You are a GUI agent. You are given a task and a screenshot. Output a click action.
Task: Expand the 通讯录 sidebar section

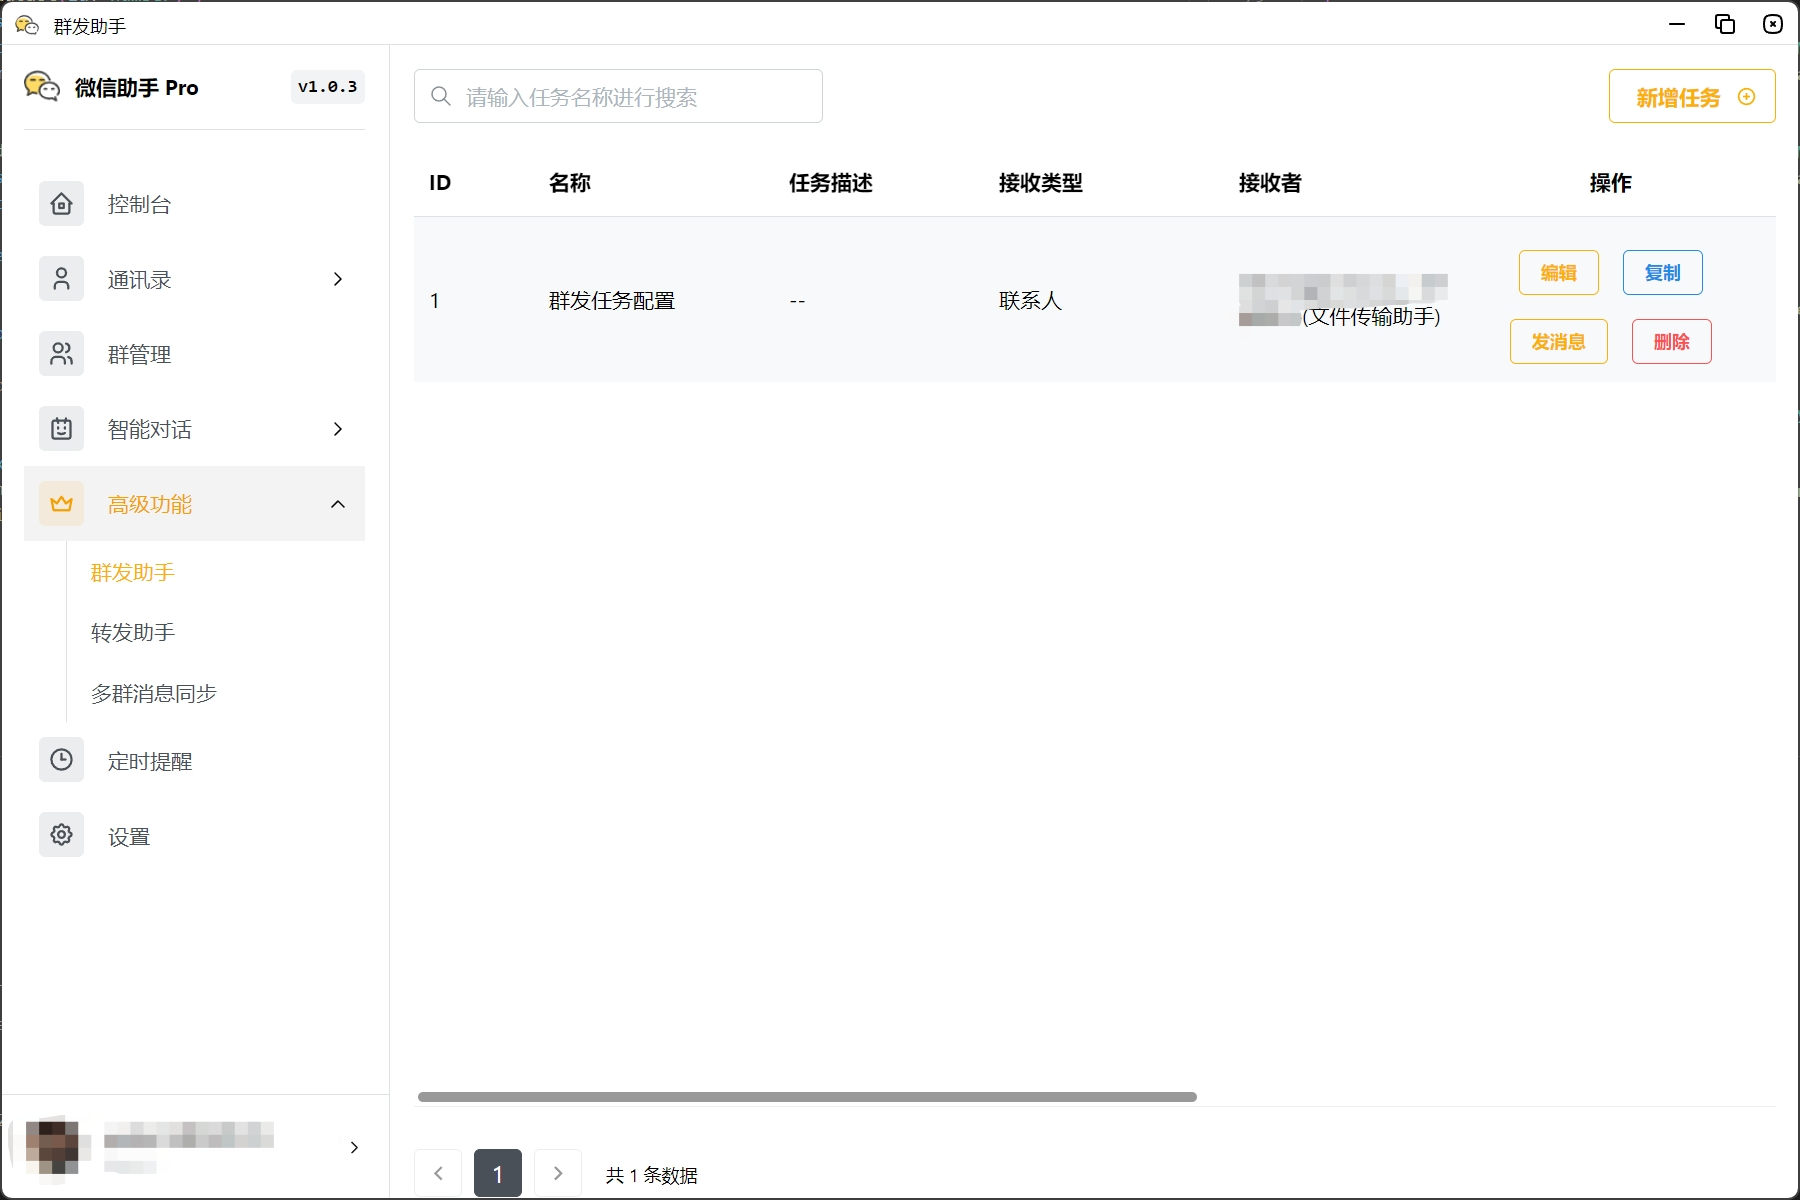(337, 279)
